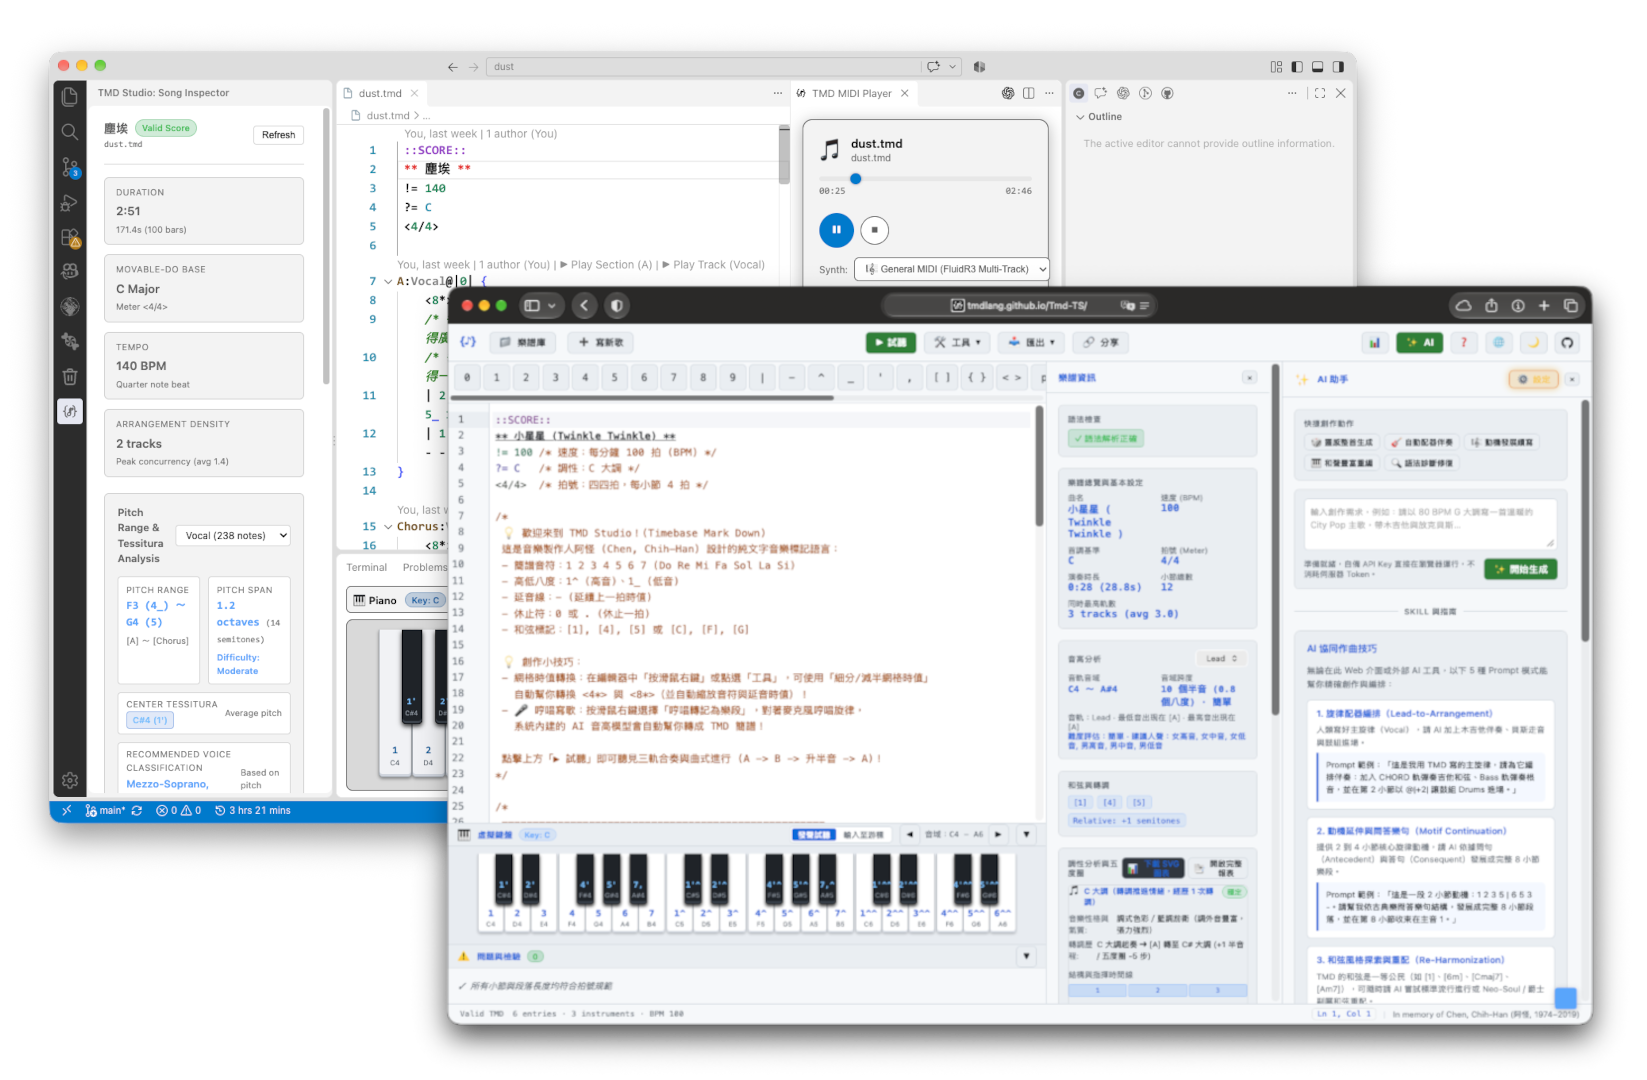Screen dimensions: 1647x1080
Task: Click Refresh button in Song Inspector
Action: [x=278, y=135]
